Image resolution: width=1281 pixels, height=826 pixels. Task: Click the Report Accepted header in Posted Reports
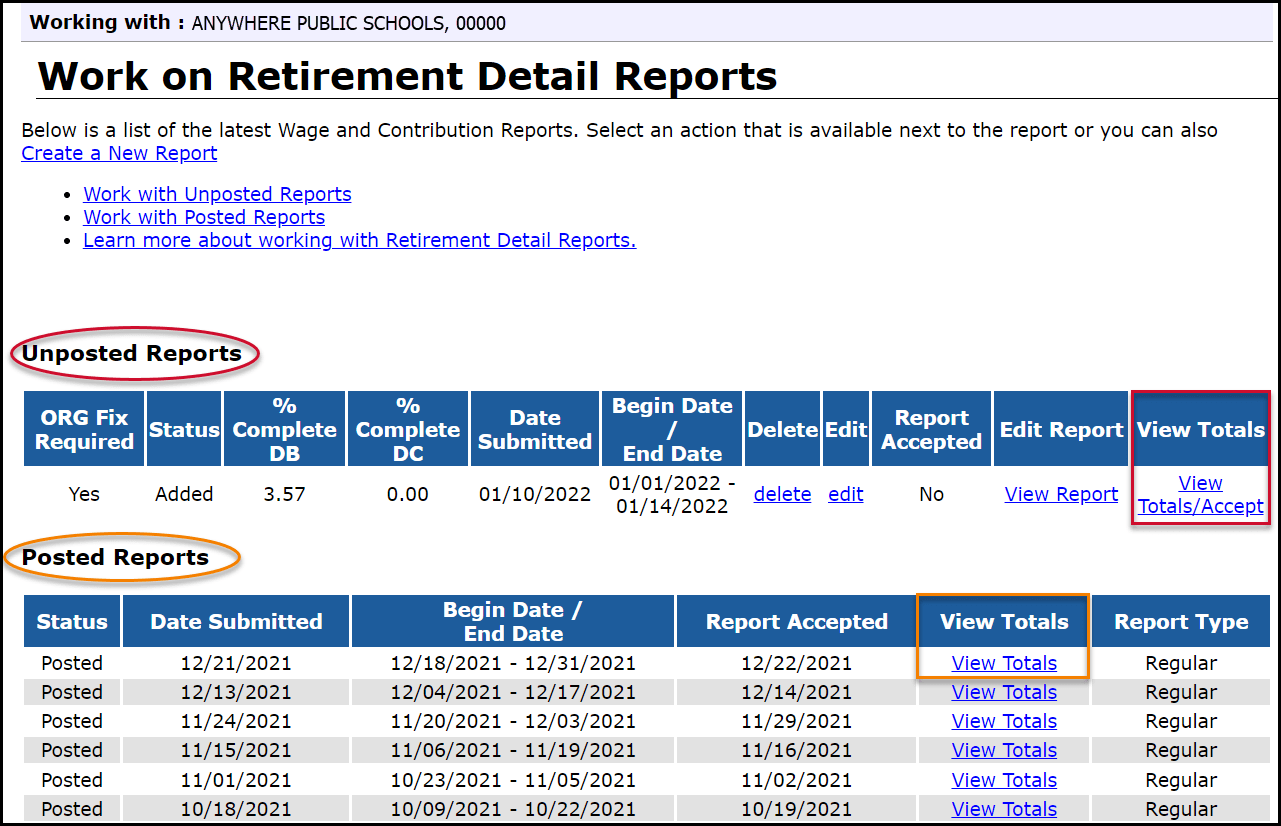[796, 622]
